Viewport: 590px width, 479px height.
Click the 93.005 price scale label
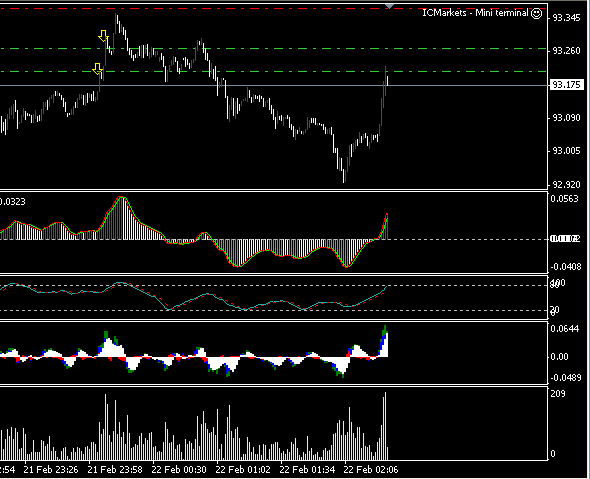click(566, 151)
